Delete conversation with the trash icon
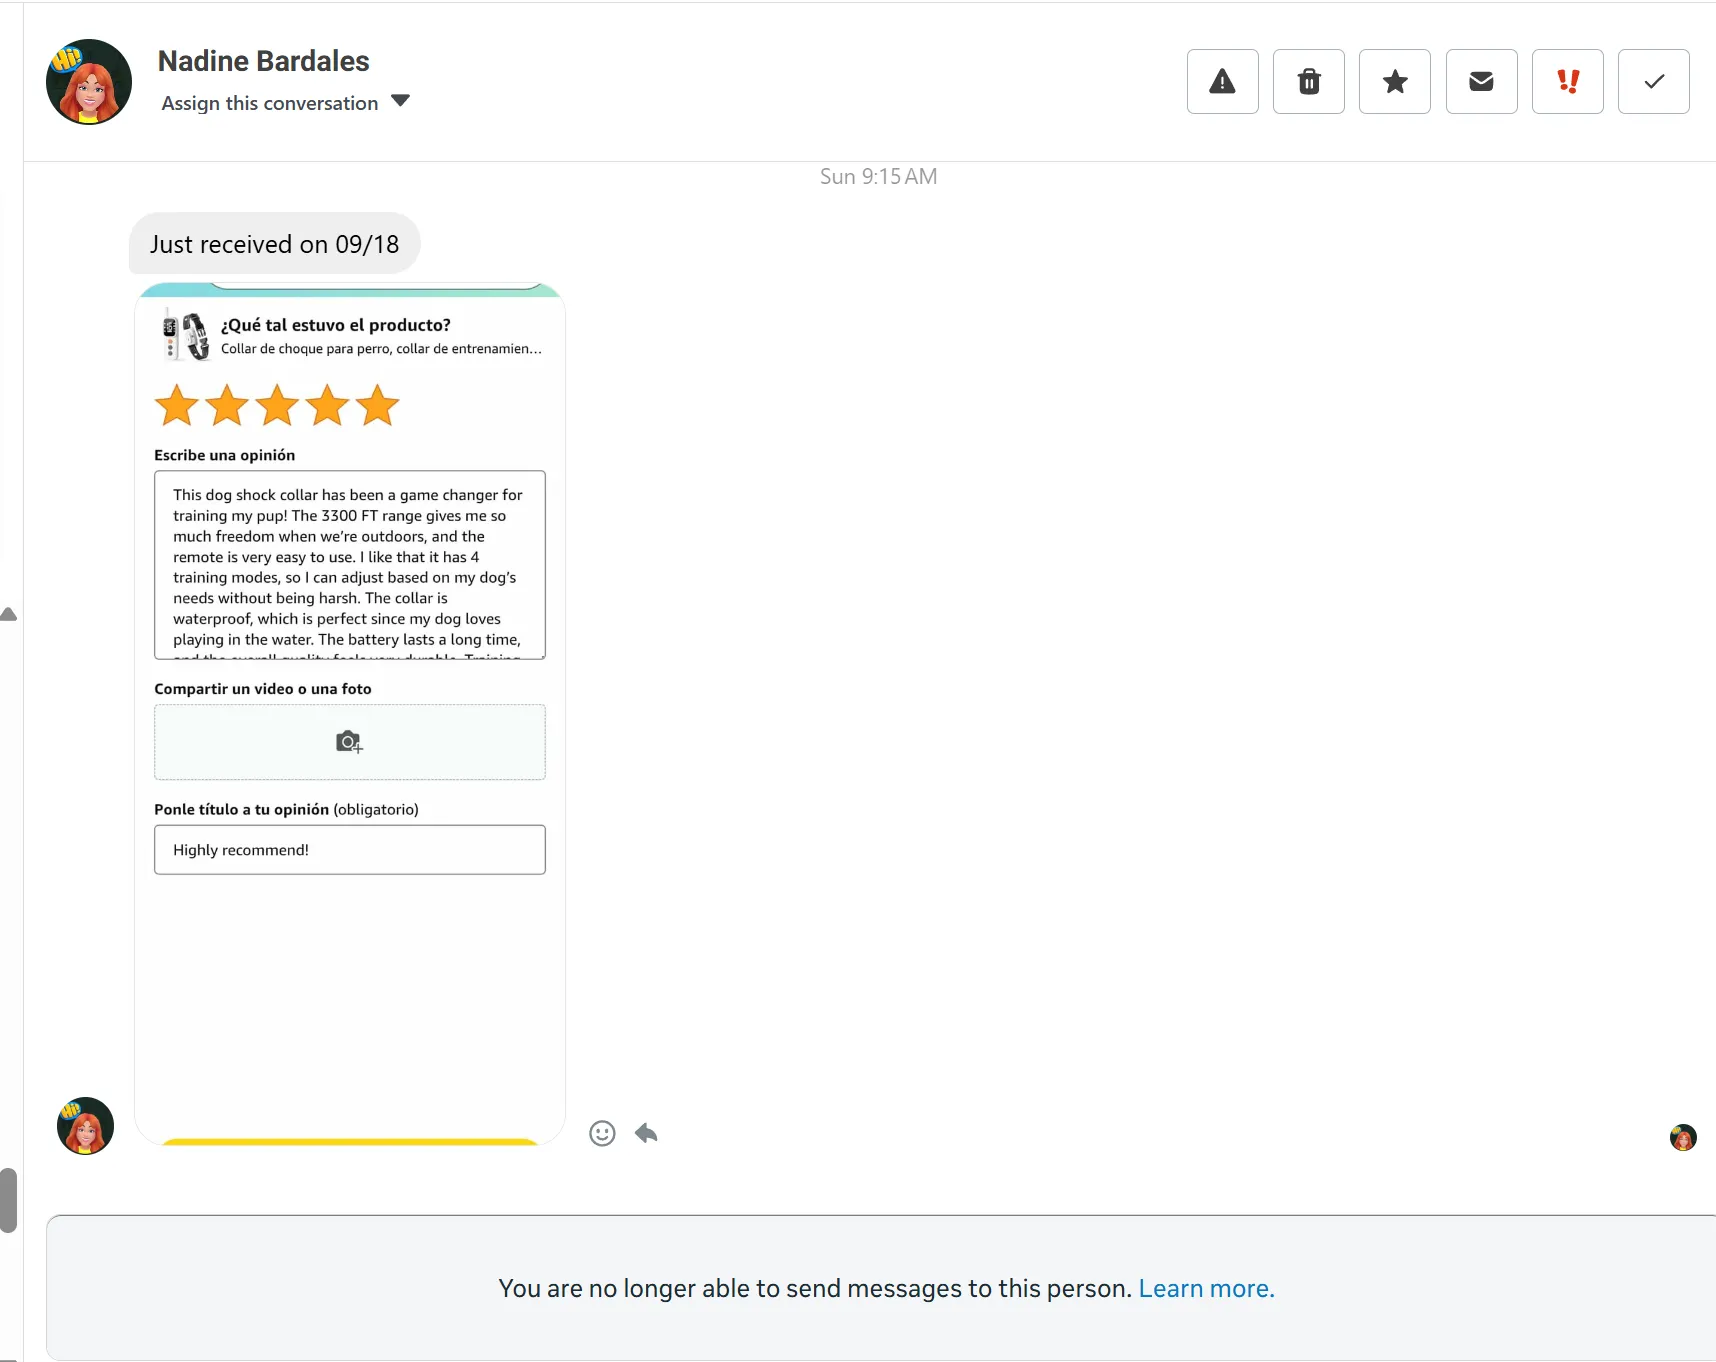Image resolution: width=1716 pixels, height=1362 pixels. pos(1308,82)
